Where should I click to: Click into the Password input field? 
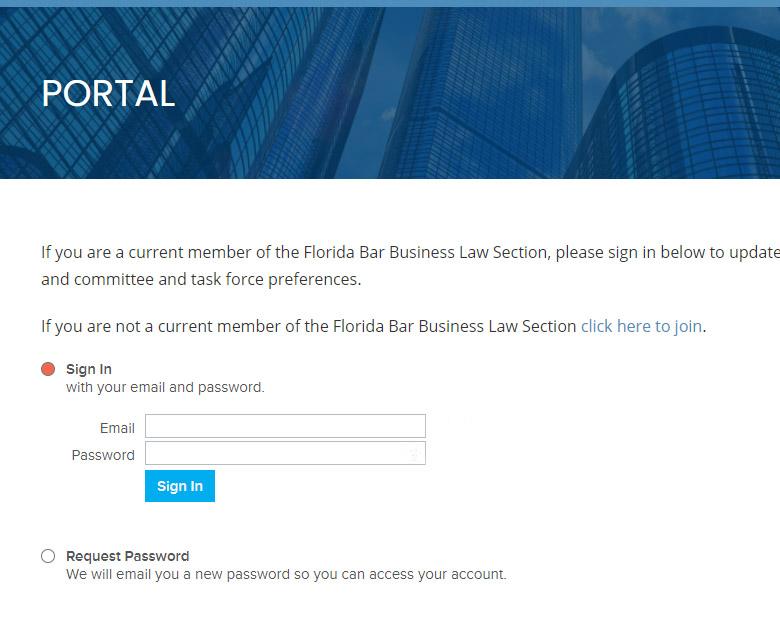[275, 454]
